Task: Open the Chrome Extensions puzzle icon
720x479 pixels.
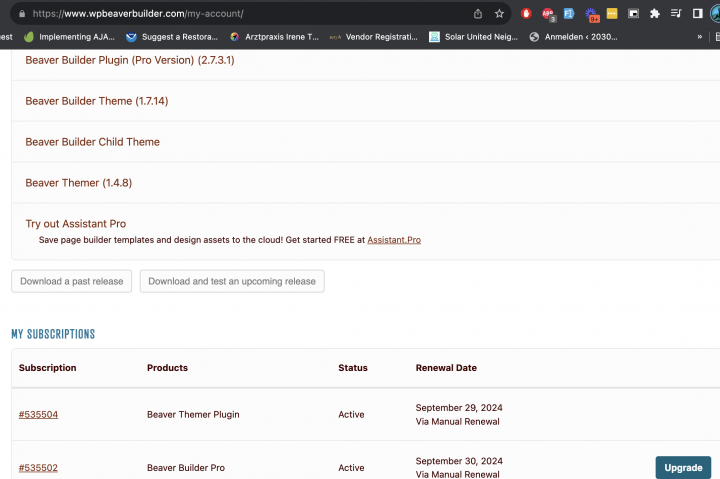Action: coord(655,14)
